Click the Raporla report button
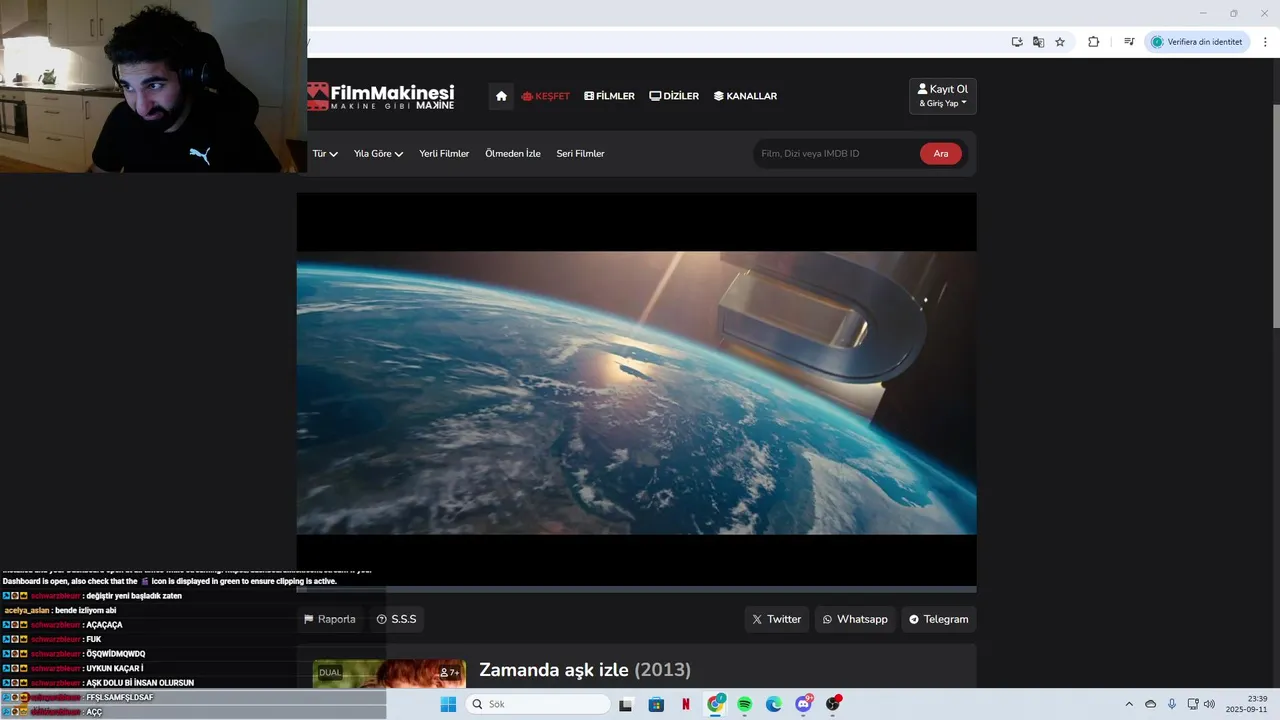 pyautogui.click(x=330, y=619)
